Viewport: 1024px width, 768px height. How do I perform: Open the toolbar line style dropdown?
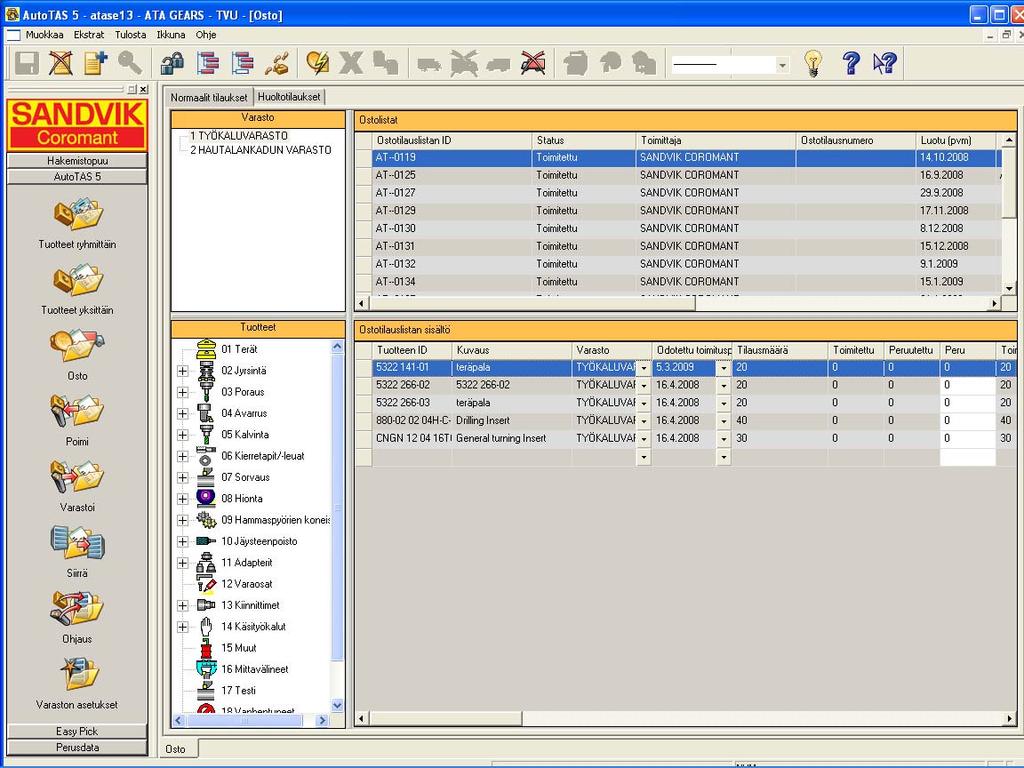[782, 65]
